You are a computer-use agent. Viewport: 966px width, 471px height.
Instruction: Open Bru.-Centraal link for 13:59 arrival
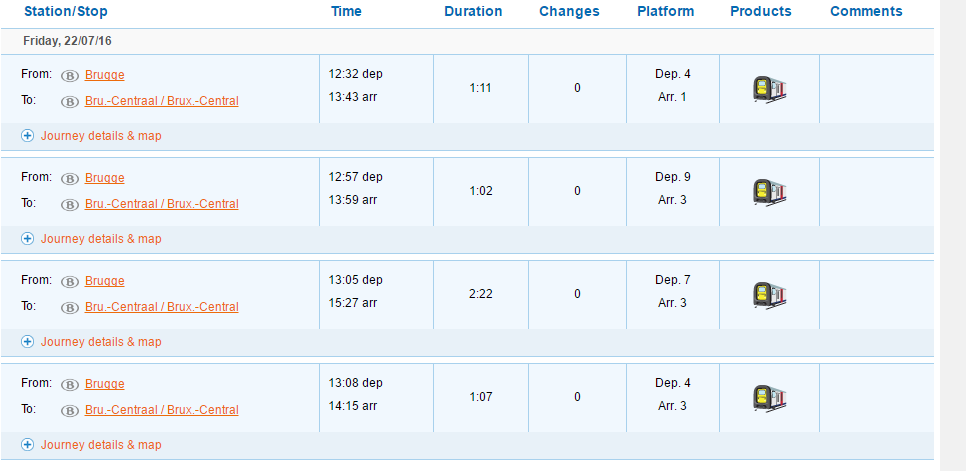[x=161, y=204]
